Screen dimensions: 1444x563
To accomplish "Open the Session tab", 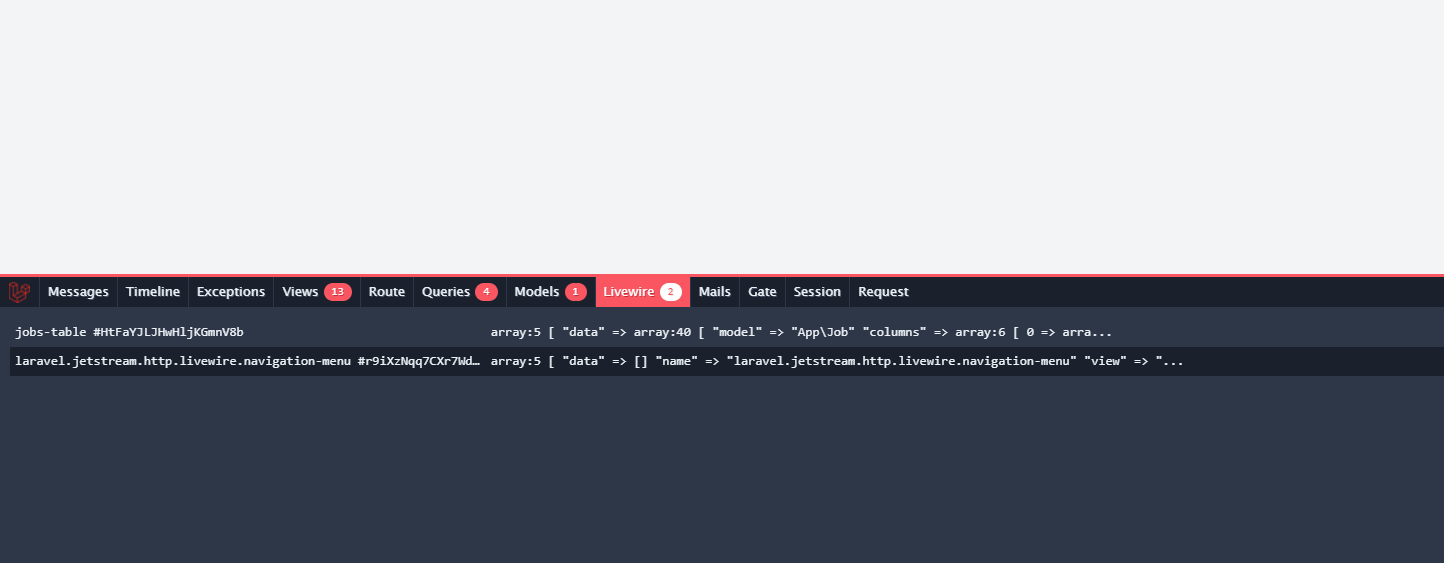I will coord(817,292).
